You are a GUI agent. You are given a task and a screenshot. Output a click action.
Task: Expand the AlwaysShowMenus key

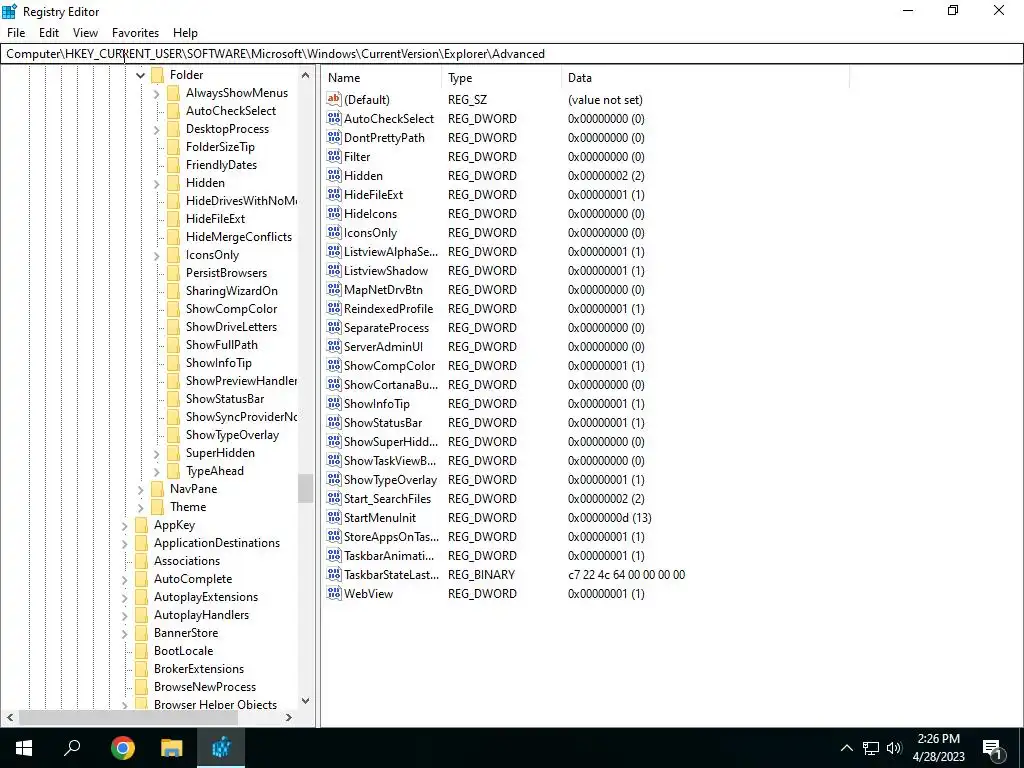coord(157,93)
